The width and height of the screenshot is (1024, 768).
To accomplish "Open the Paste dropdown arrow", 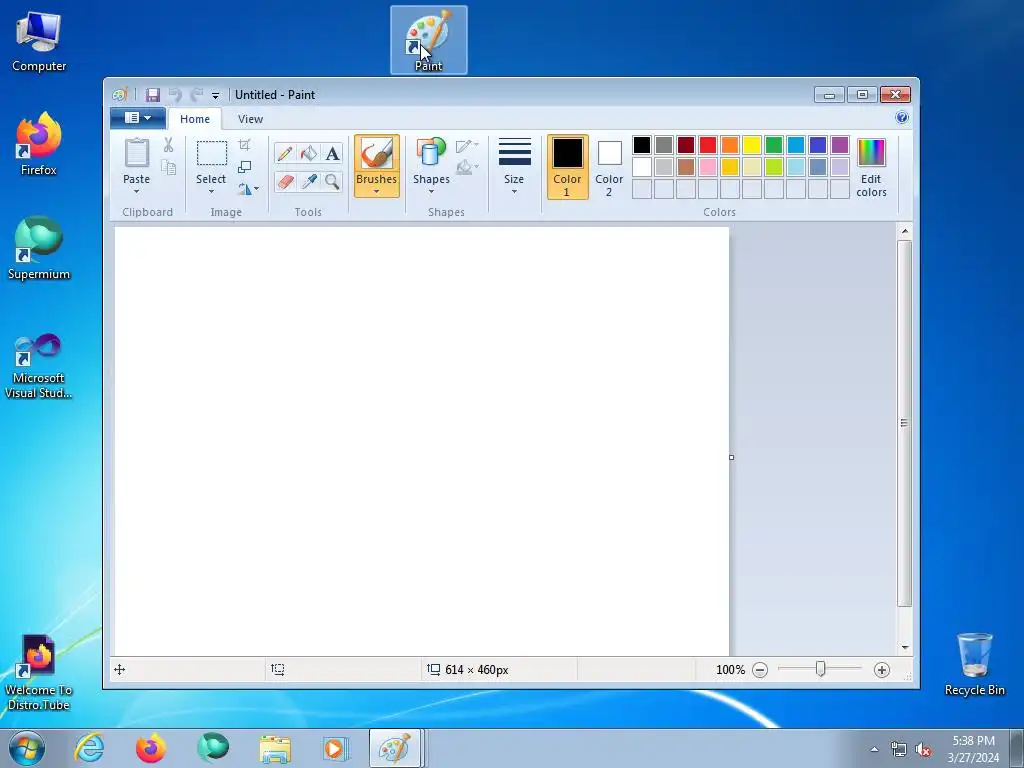I will pyautogui.click(x=136, y=191).
